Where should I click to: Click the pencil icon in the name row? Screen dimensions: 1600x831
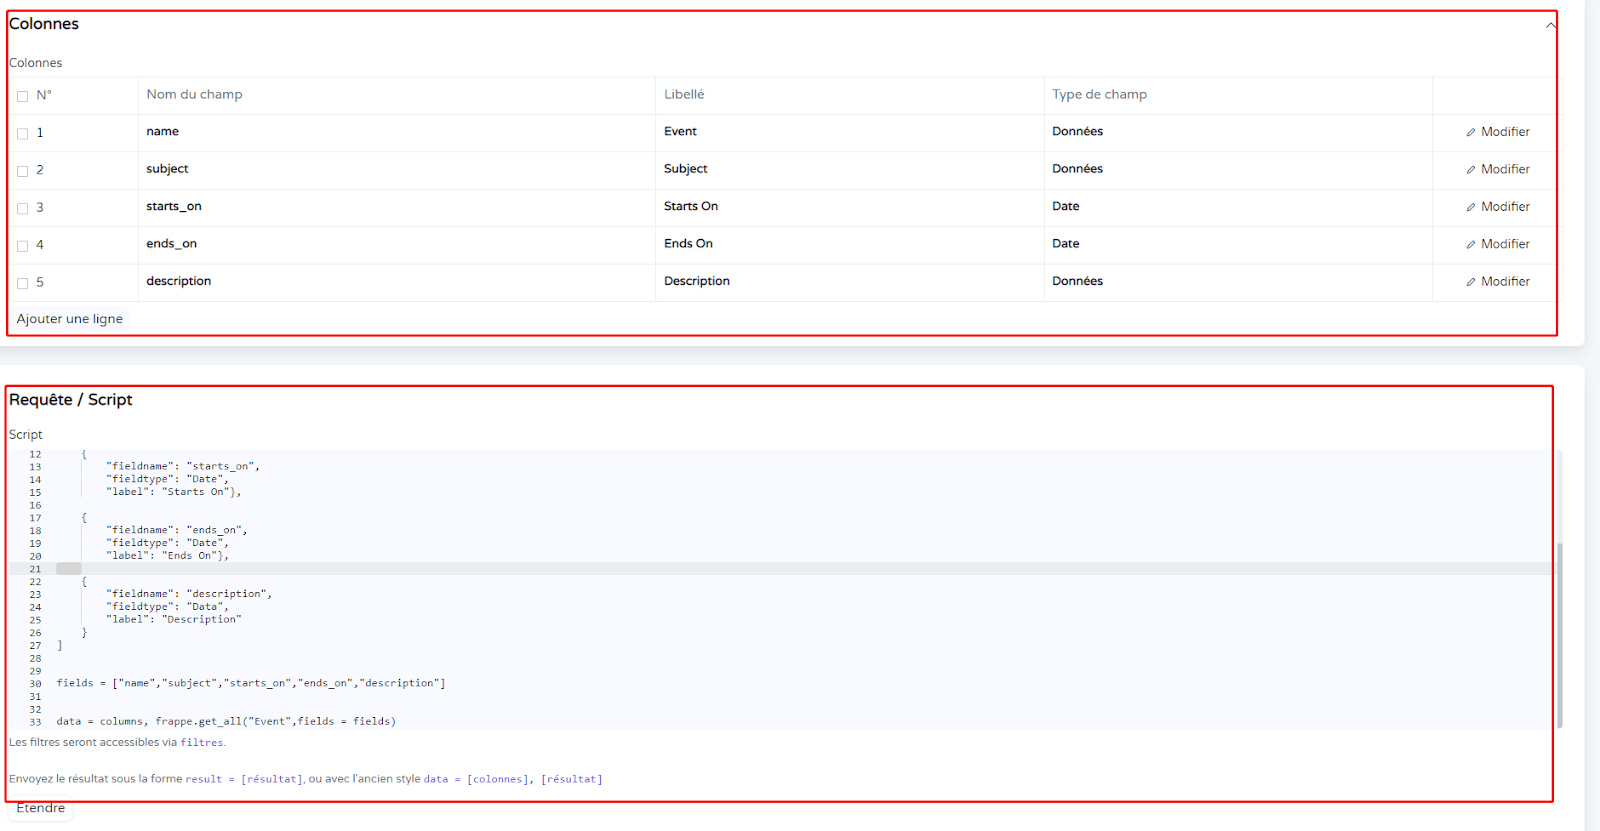tap(1471, 132)
